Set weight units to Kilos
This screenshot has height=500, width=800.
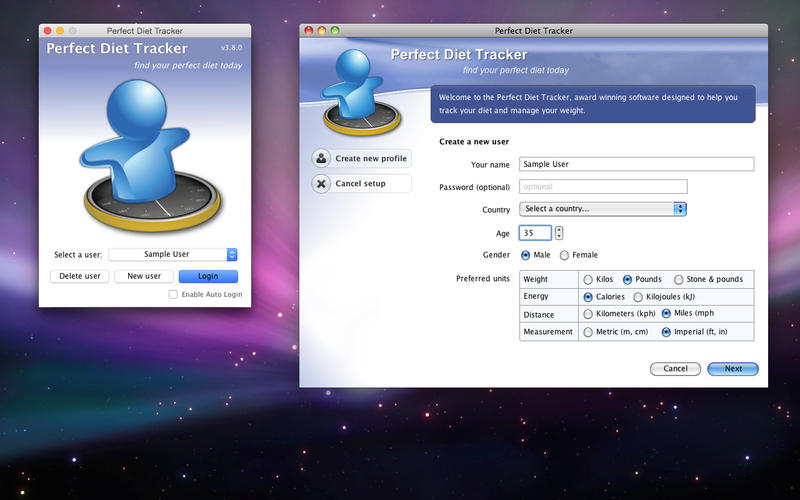tap(588, 279)
